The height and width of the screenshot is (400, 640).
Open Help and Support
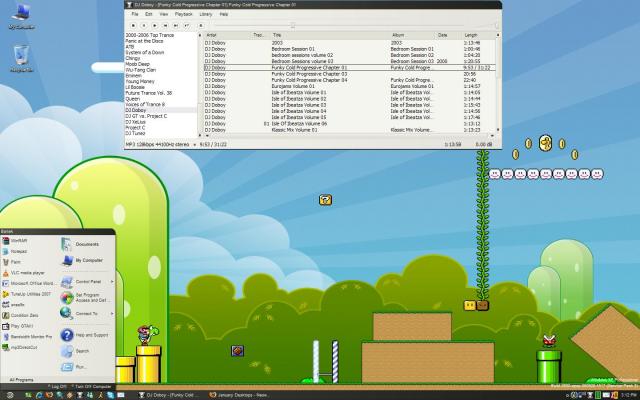(x=85, y=335)
